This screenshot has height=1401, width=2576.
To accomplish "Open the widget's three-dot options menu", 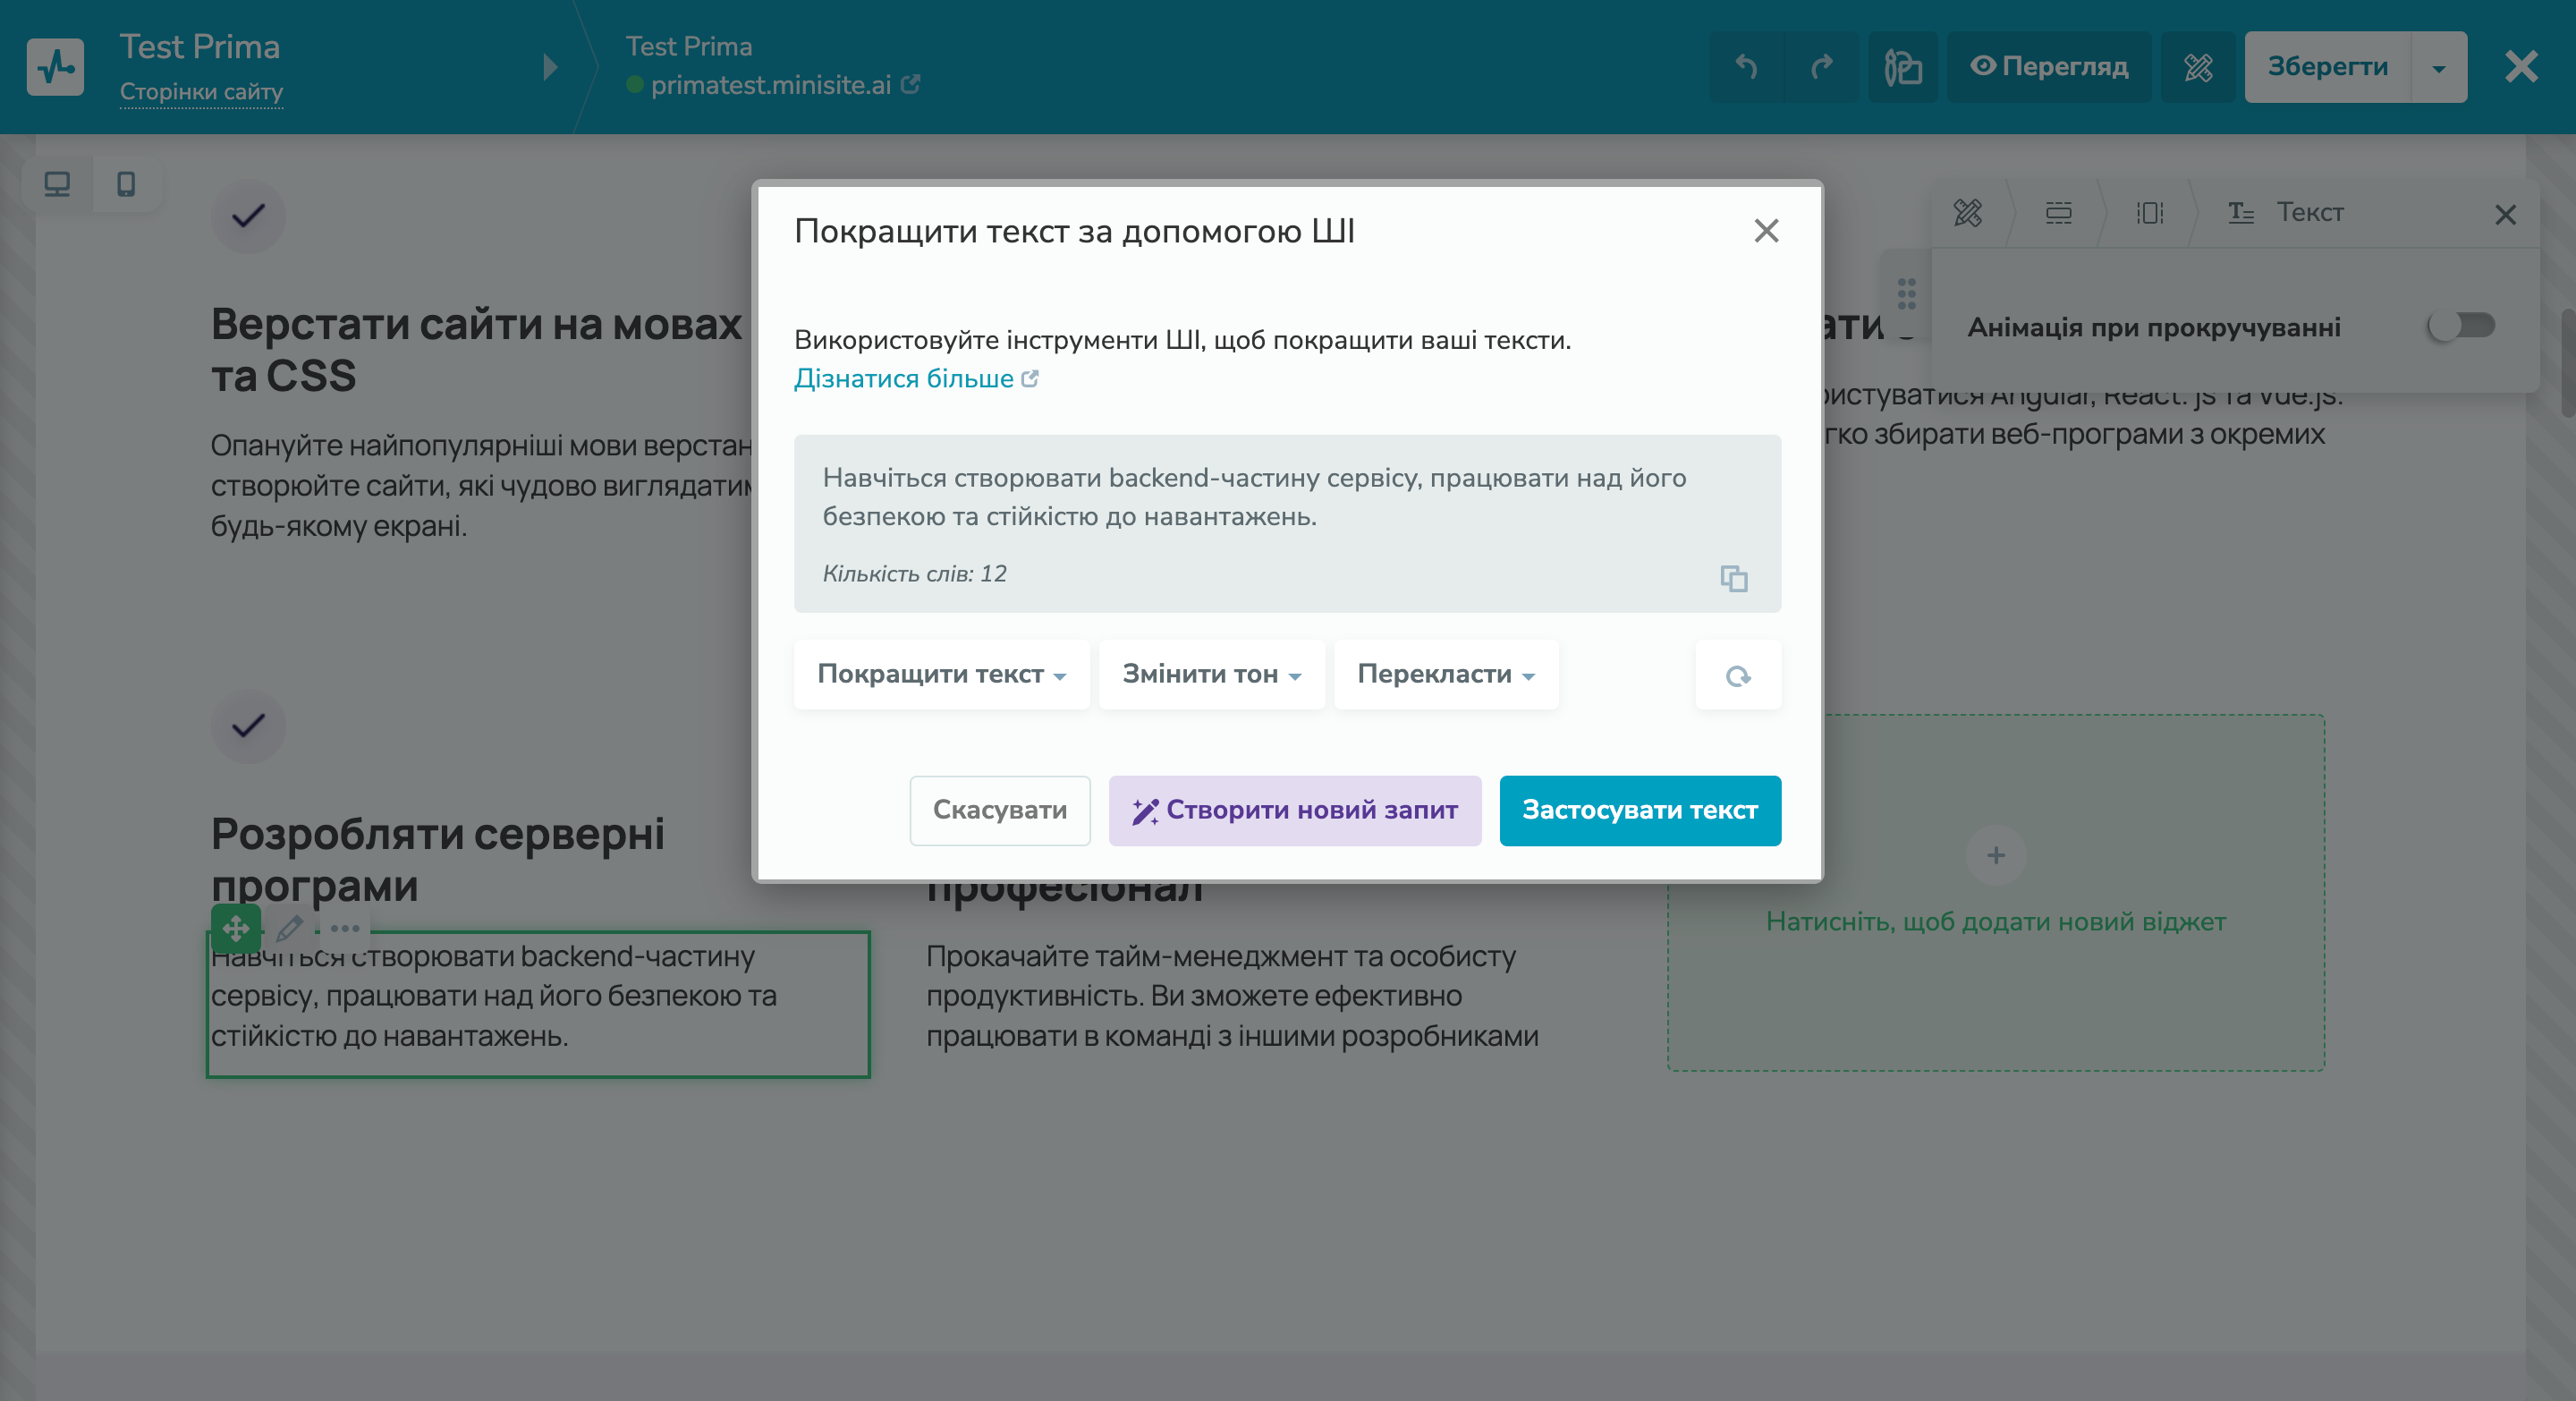I will (x=345, y=929).
